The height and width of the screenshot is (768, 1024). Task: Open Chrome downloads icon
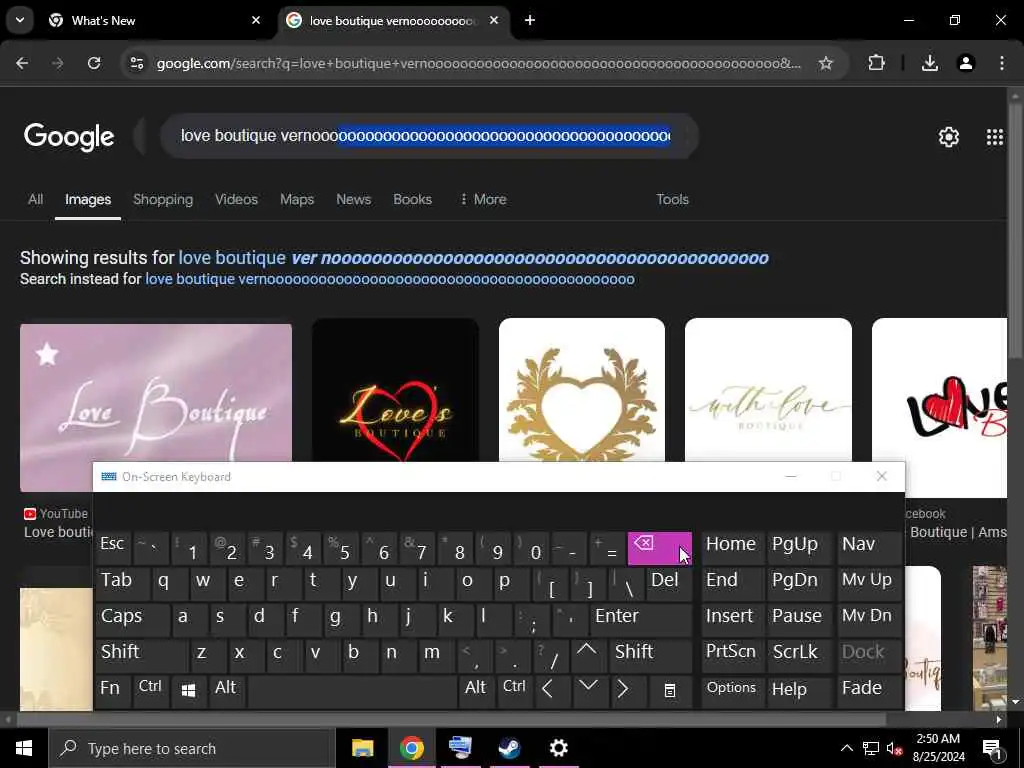[930, 63]
